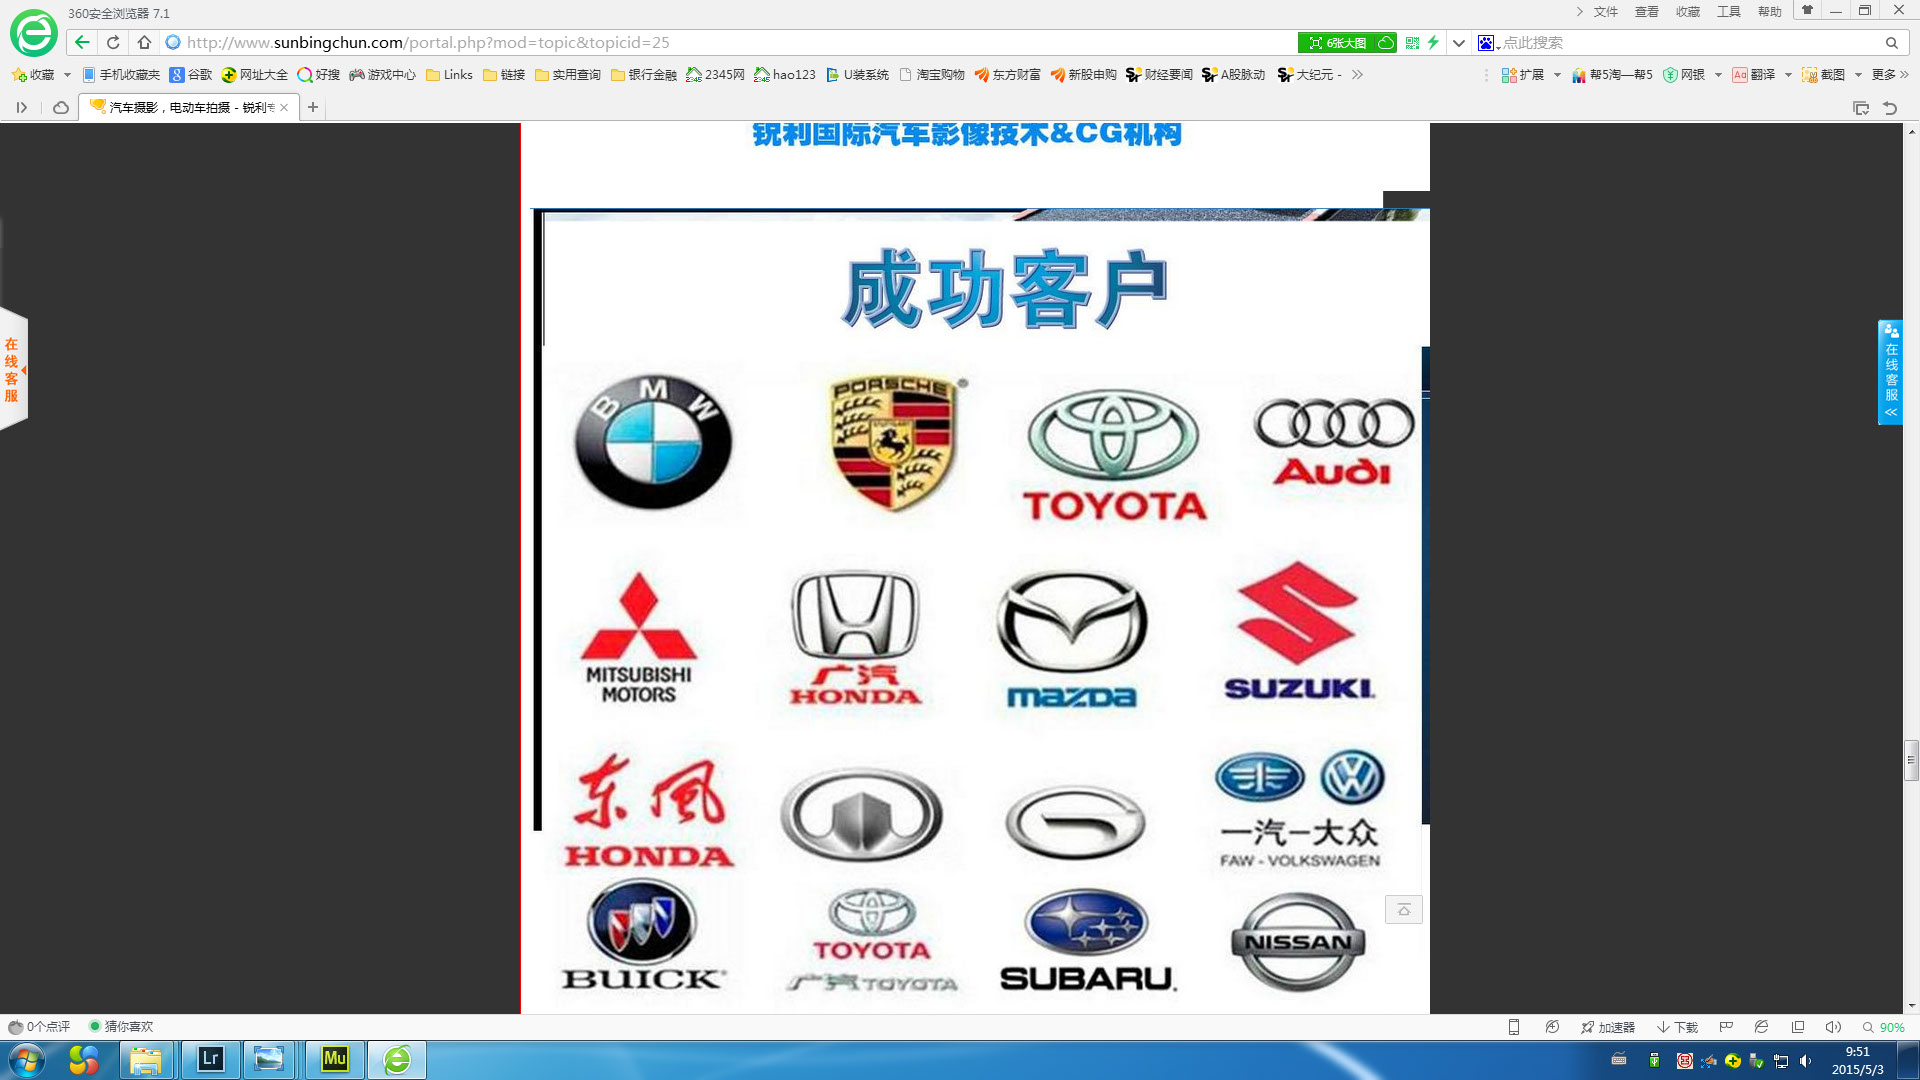Viewport: 1920px width, 1080px height.
Task: Open the 游戏中心 bookmark
Action: click(382, 75)
